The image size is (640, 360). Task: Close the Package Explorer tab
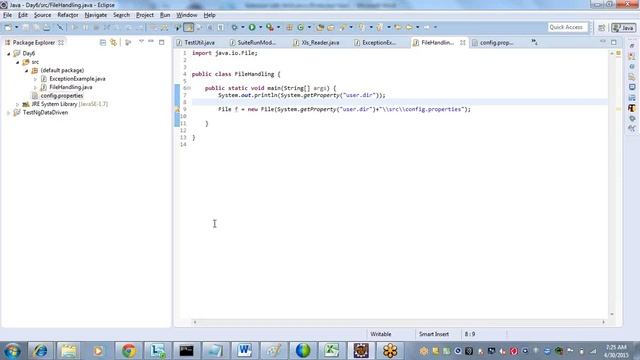(x=61, y=42)
